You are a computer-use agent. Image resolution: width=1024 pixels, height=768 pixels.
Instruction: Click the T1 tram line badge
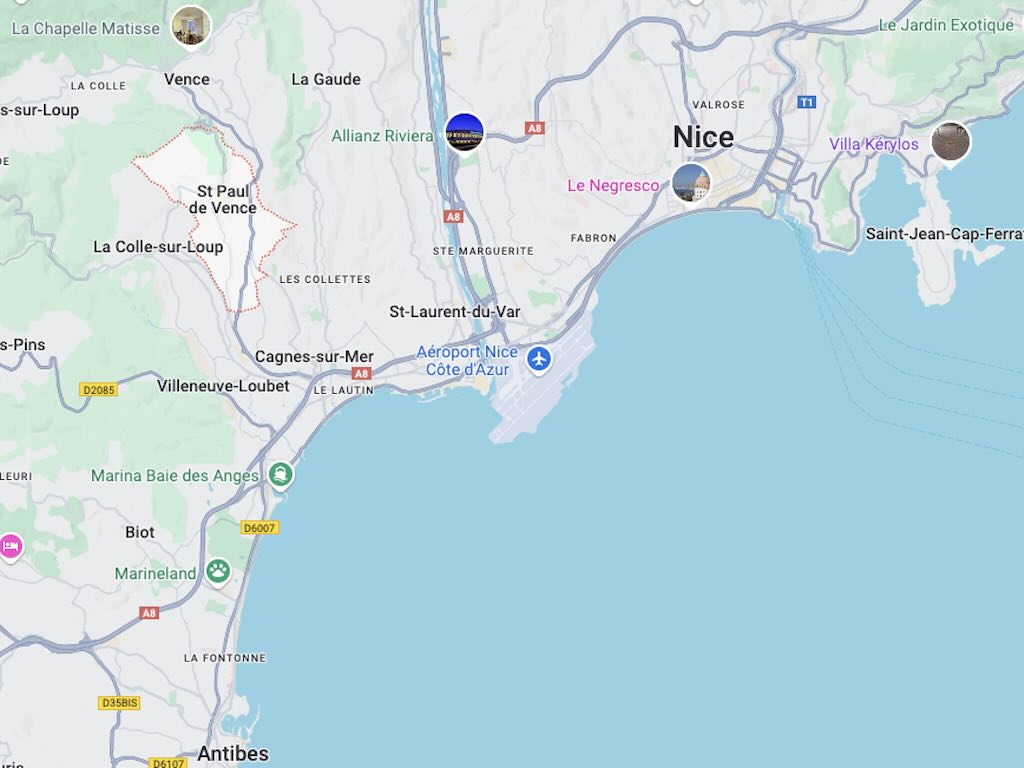coord(807,102)
